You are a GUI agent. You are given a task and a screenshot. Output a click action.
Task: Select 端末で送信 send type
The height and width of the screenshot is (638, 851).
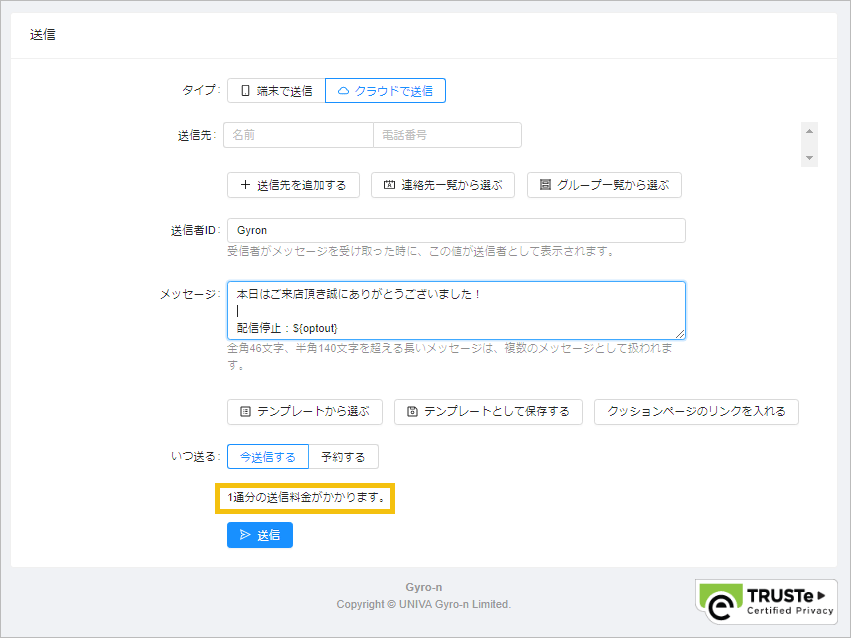coord(276,91)
